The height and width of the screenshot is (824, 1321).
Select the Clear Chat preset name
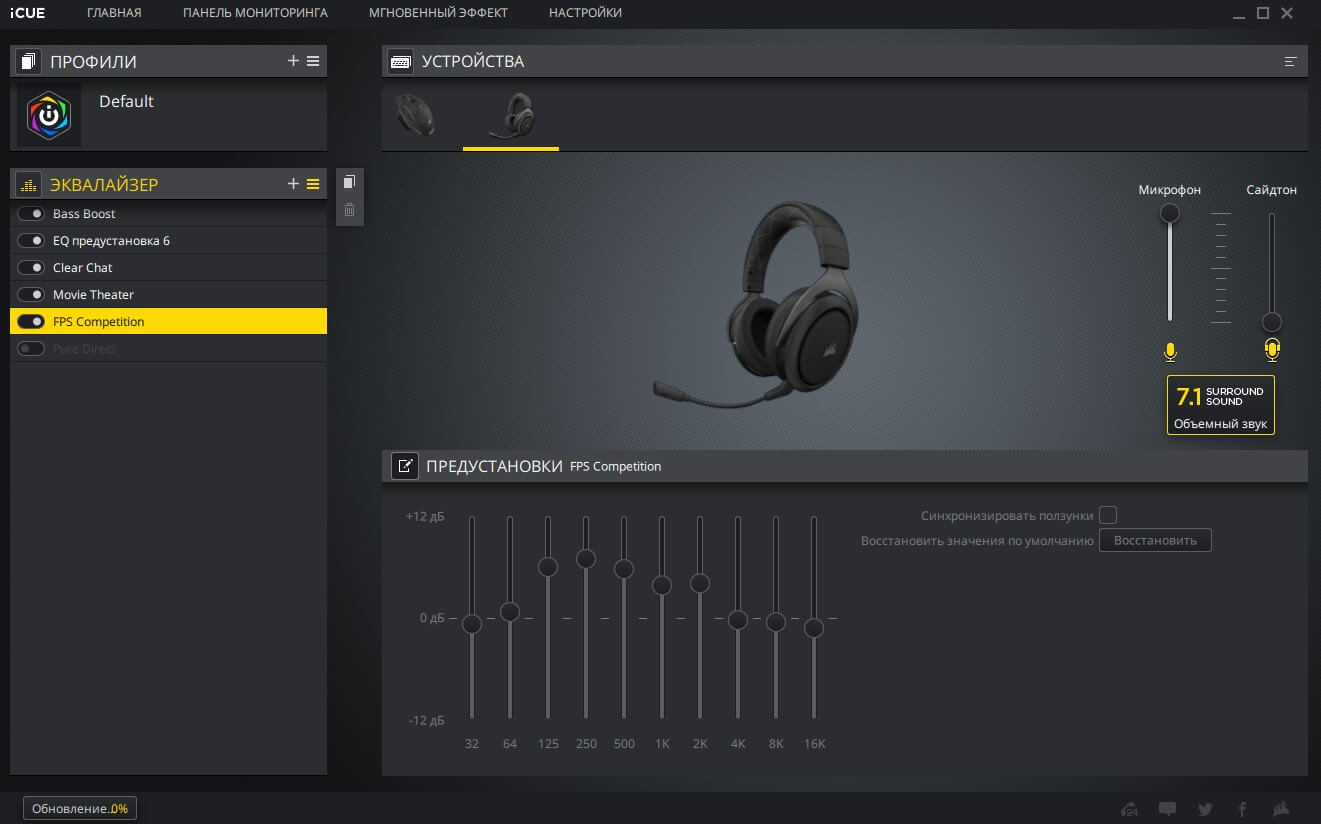pyautogui.click(x=83, y=268)
